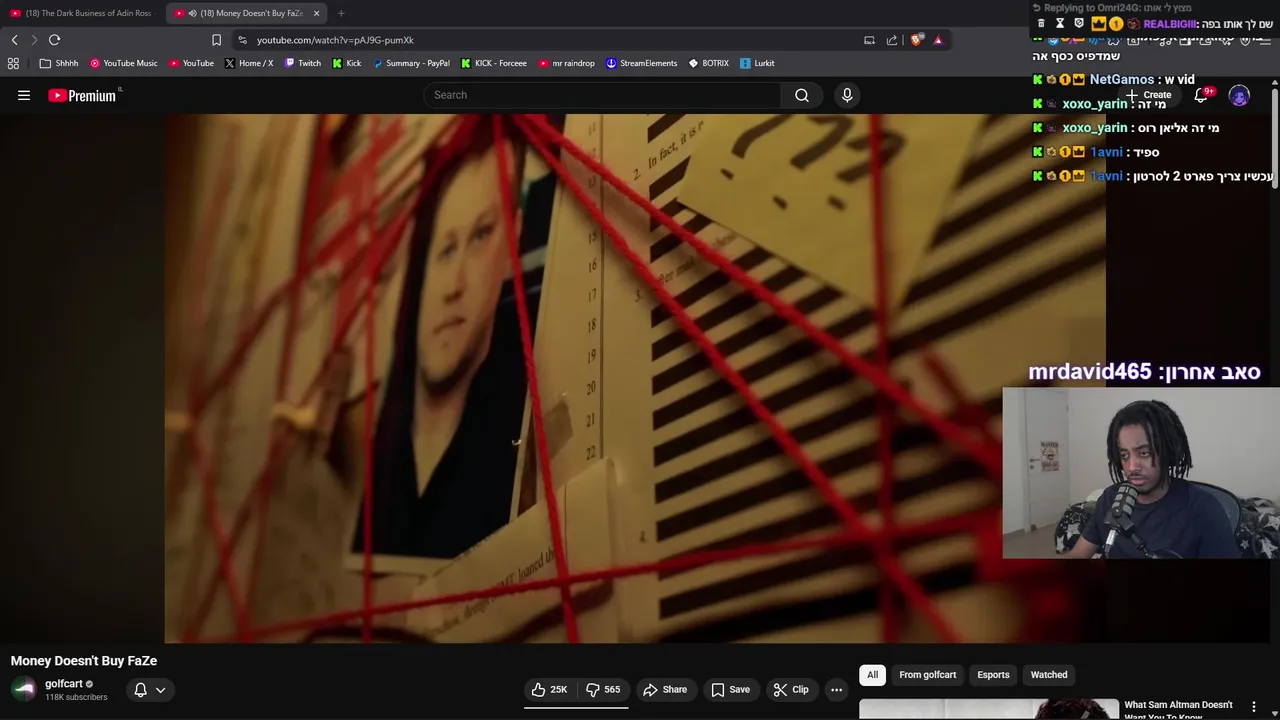Click the hourglass timeout icon in chat

[1060, 24]
